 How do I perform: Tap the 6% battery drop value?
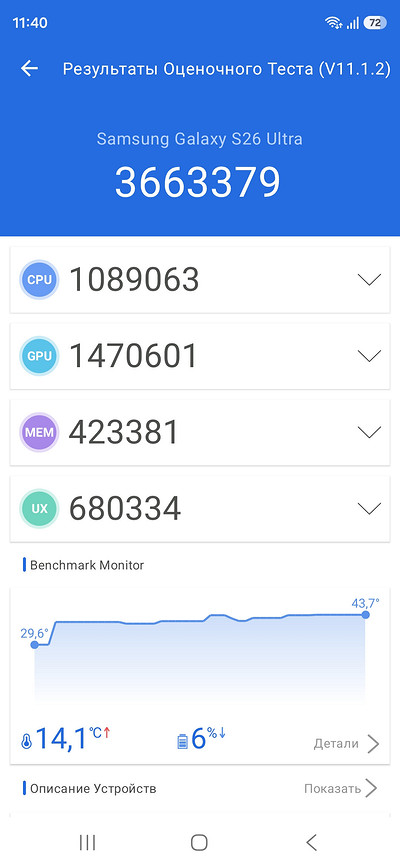pyautogui.click(x=209, y=738)
